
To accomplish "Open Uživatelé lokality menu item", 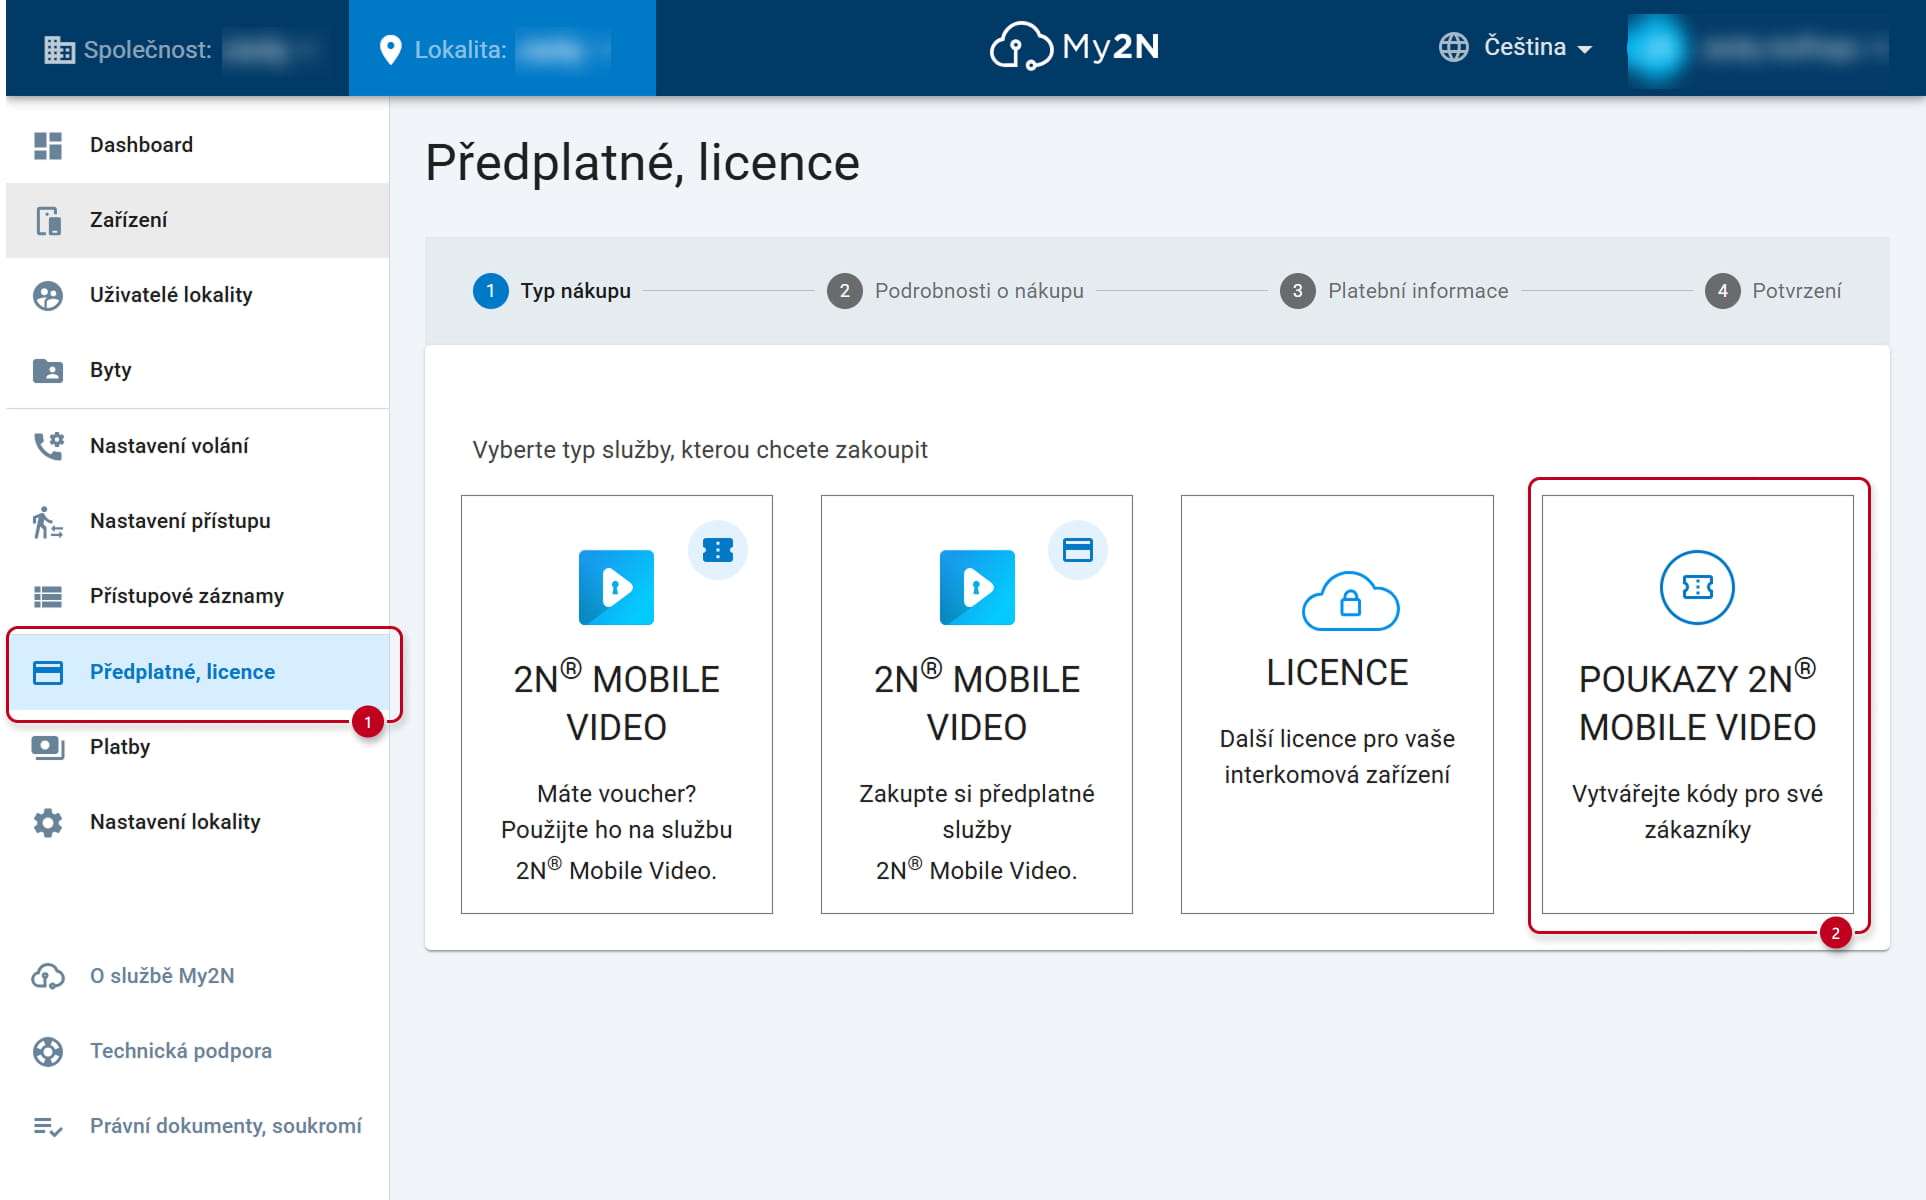I will pos(197,295).
